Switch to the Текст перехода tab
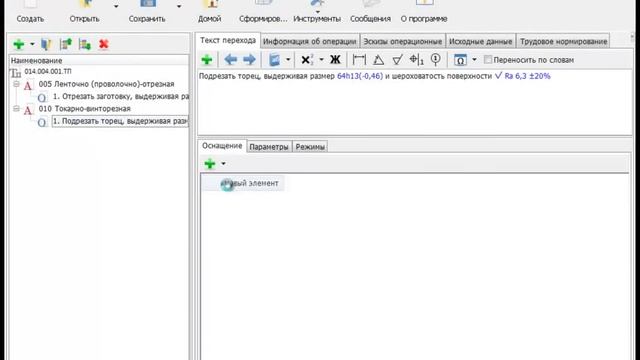The image size is (640, 360). point(228,40)
